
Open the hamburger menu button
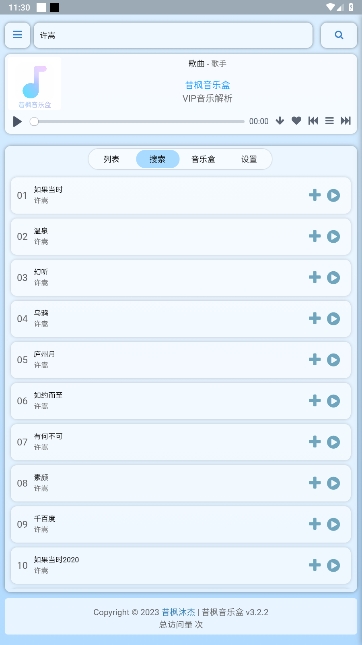click(x=17, y=35)
